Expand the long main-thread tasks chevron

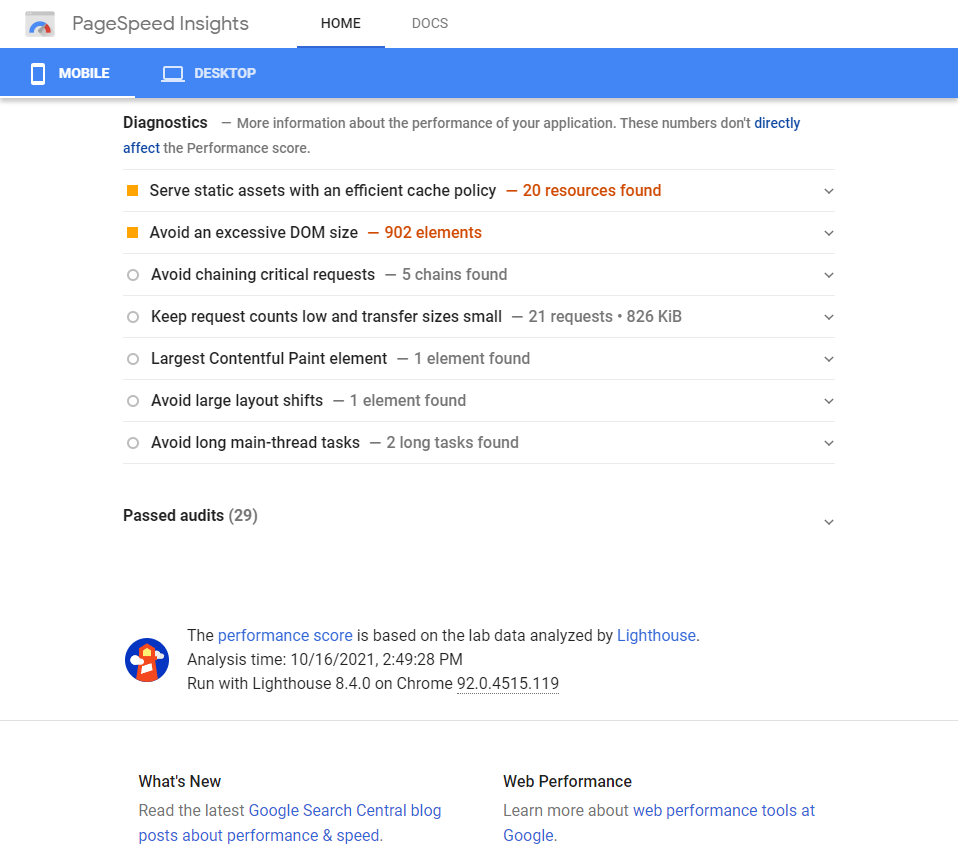(828, 443)
